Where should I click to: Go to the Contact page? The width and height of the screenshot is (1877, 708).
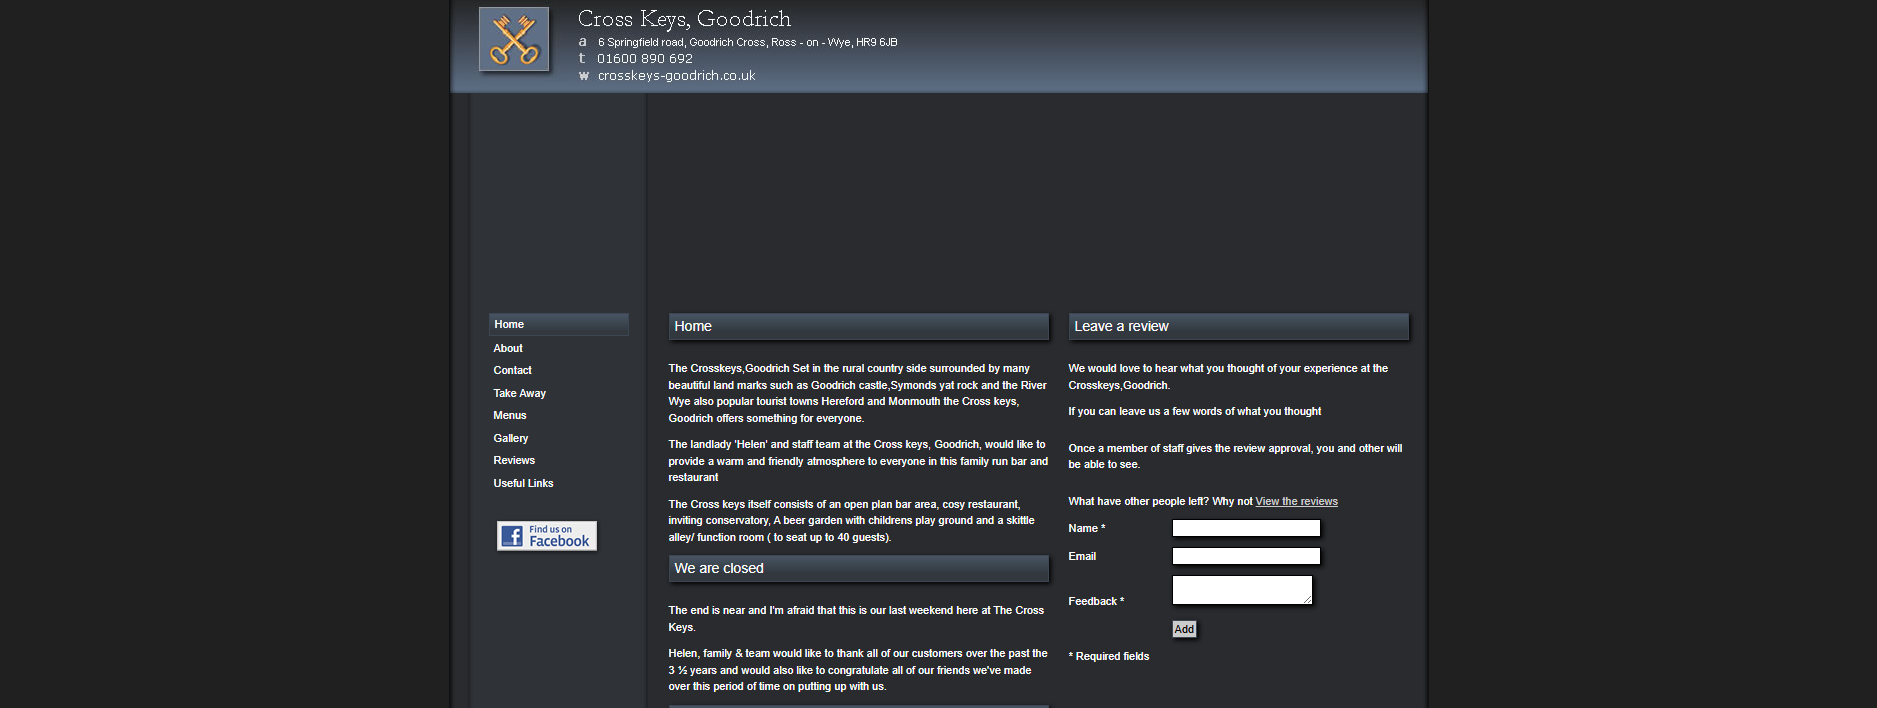click(512, 370)
